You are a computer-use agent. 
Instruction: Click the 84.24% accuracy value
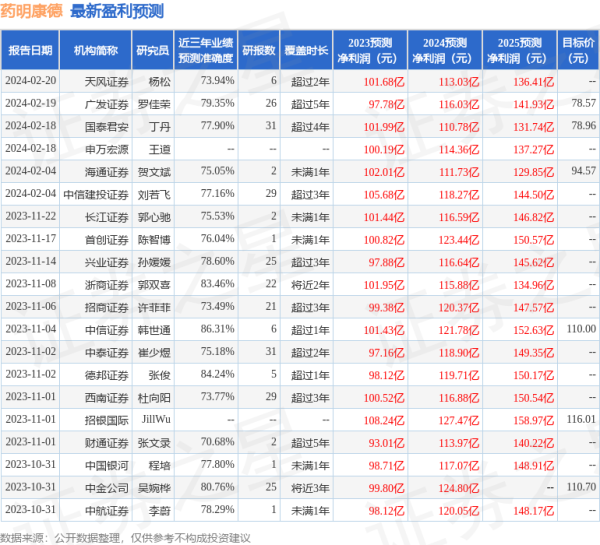[x=217, y=374]
